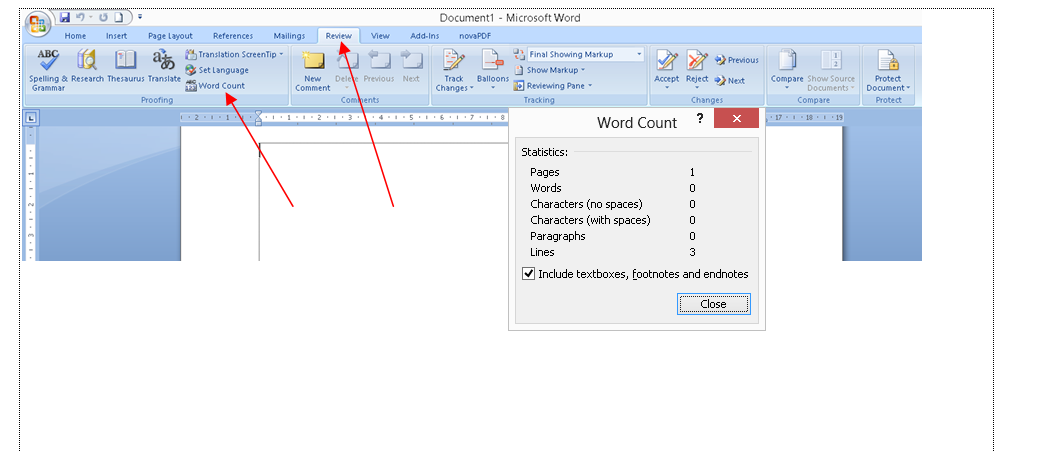Toggle Include textboxes, footnotes and endnotes
The height and width of the screenshot is (451, 1048).
point(528,274)
